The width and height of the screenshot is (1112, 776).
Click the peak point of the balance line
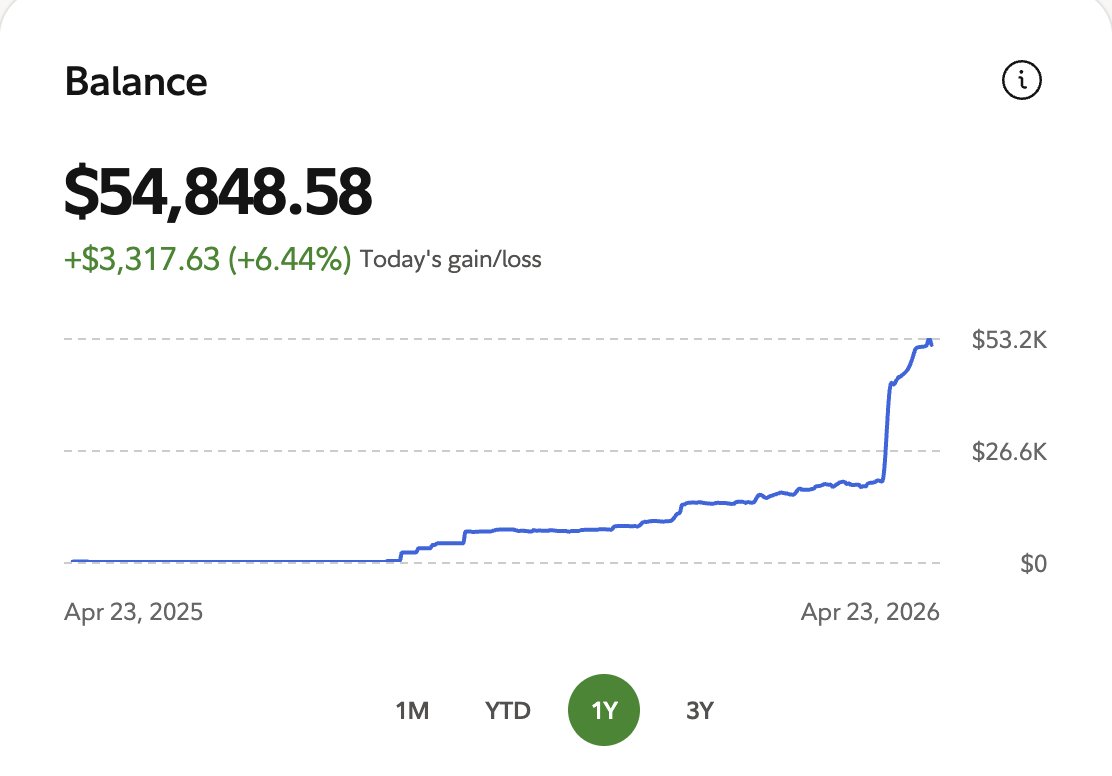pyautogui.click(x=929, y=341)
